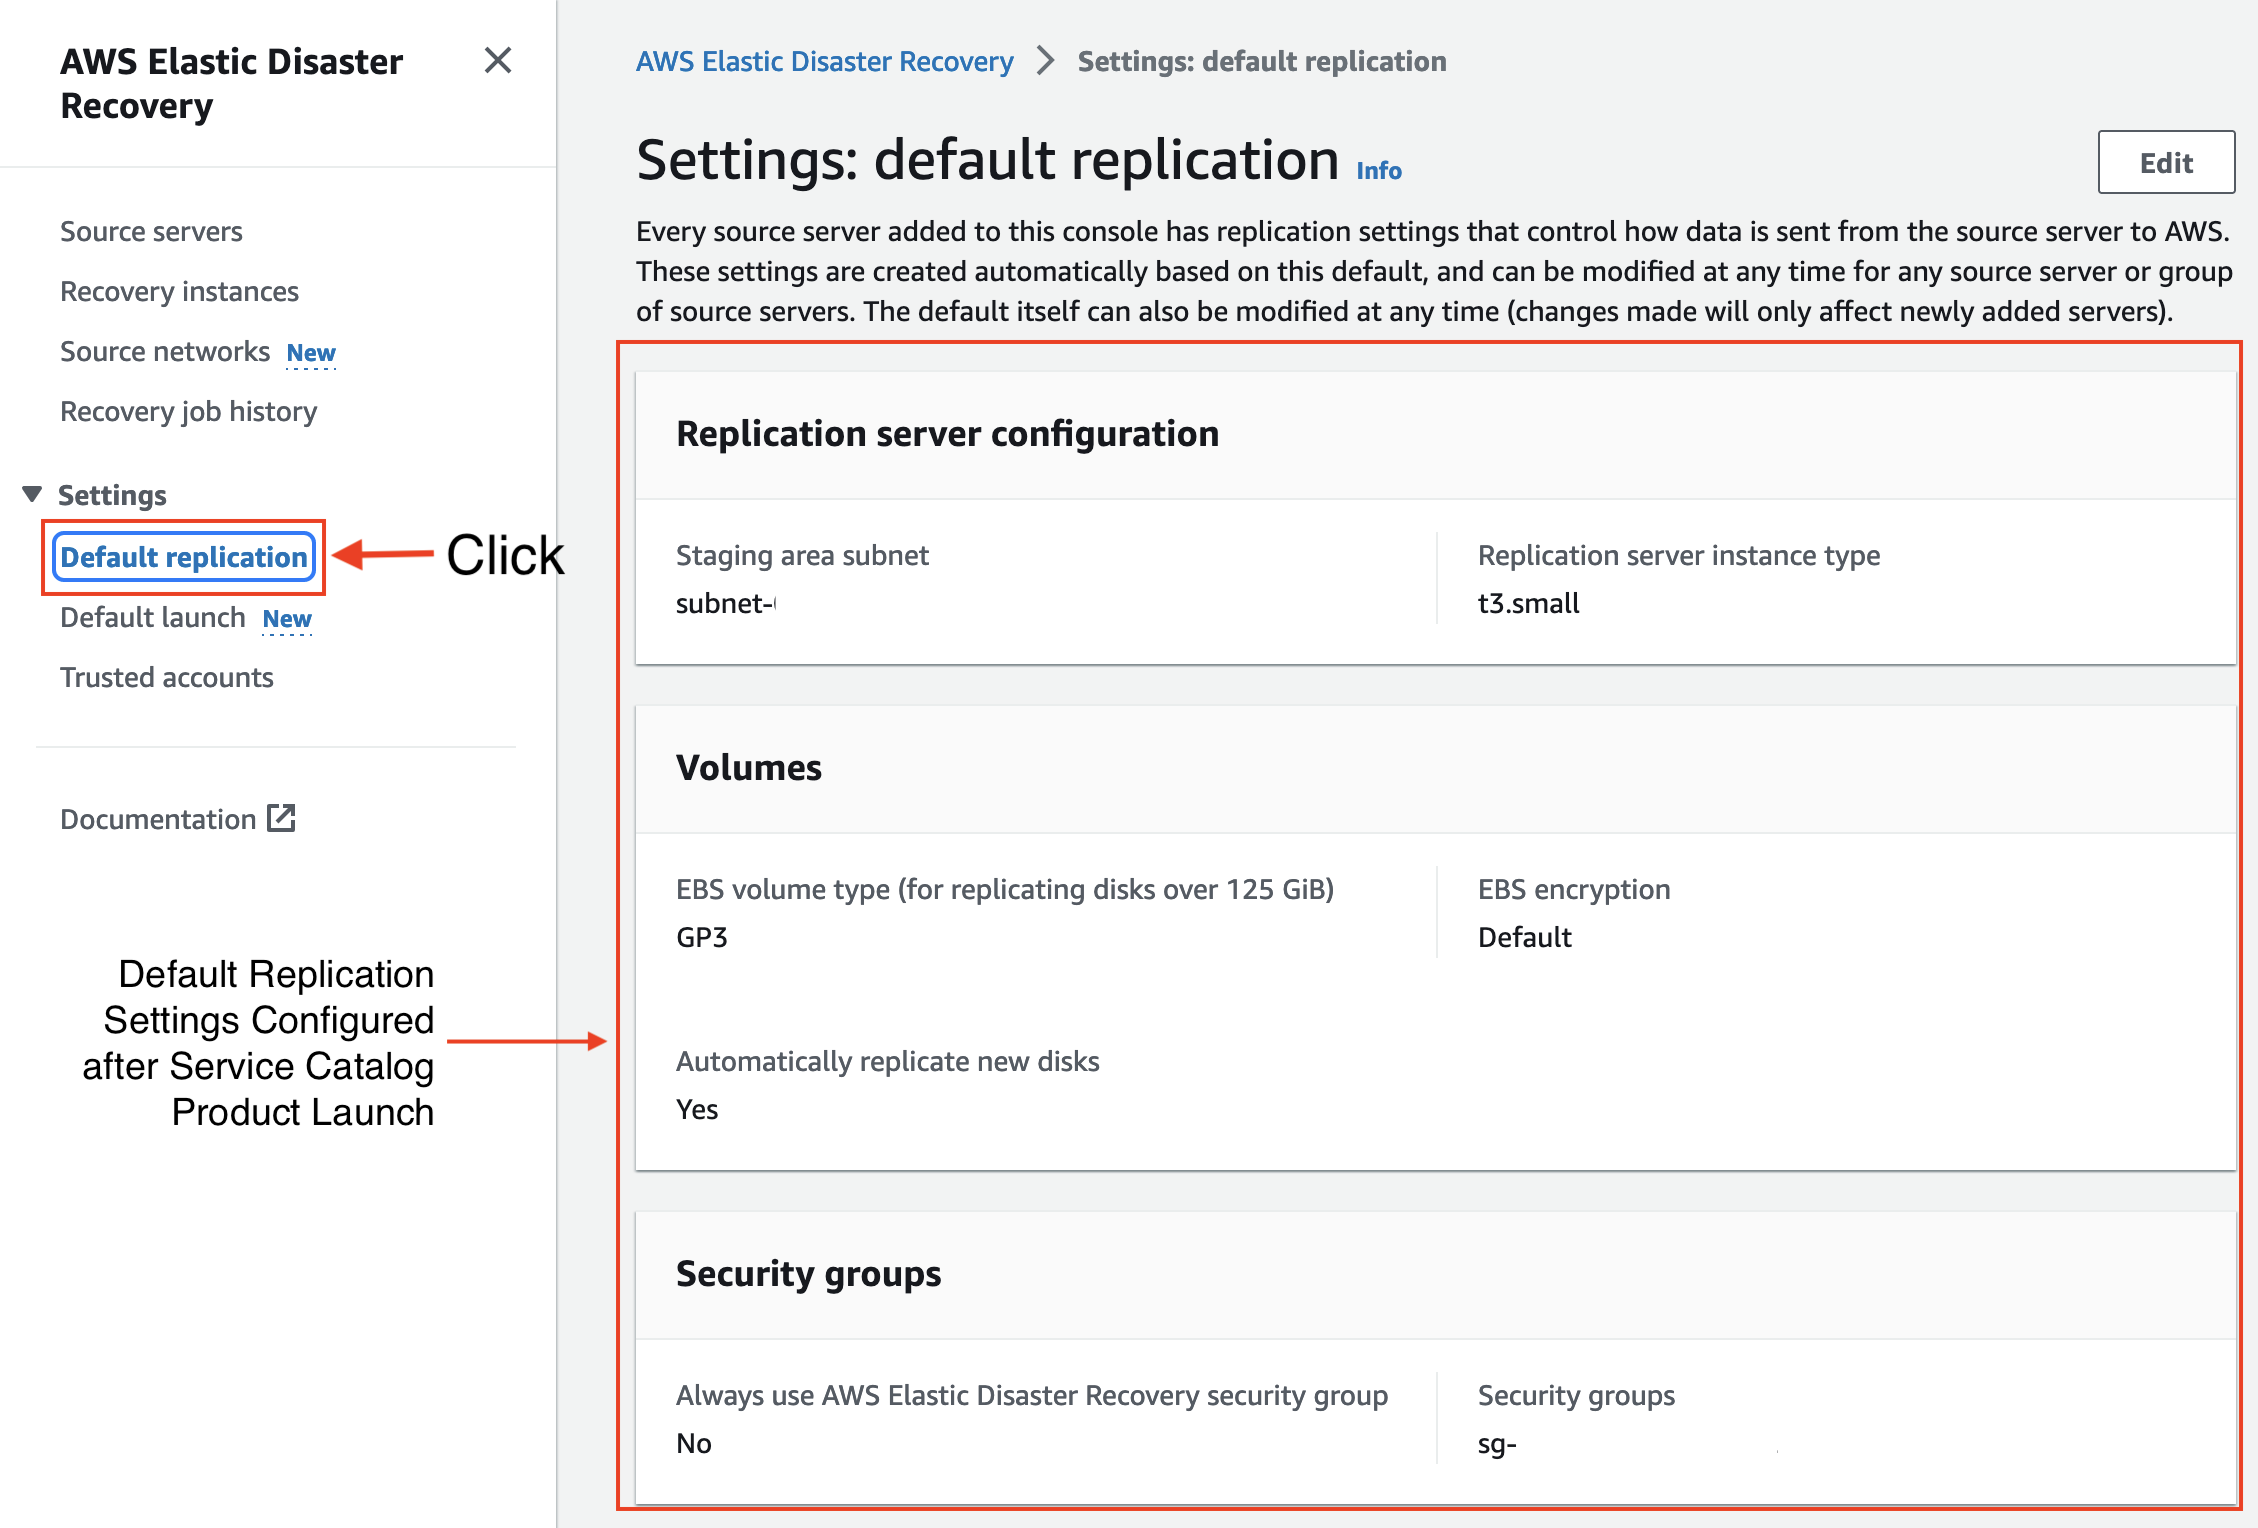The width and height of the screenshot is (2258, 1528).
Task: View Recovery job history
Action: [x=188, y=411]
